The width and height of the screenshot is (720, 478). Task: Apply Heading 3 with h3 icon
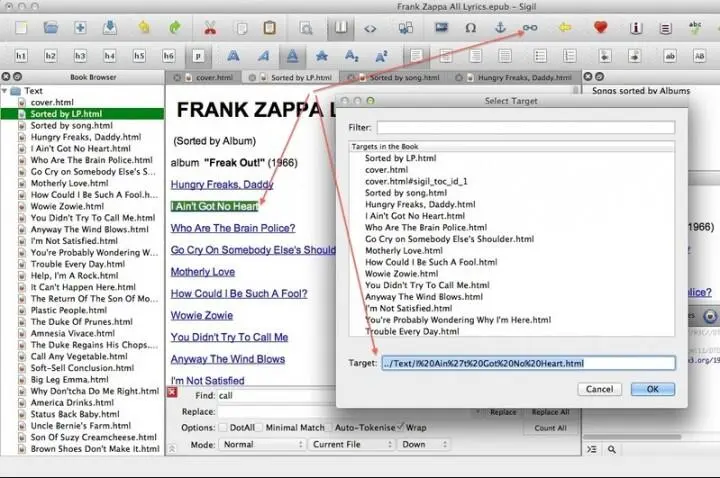click(80, 56)
